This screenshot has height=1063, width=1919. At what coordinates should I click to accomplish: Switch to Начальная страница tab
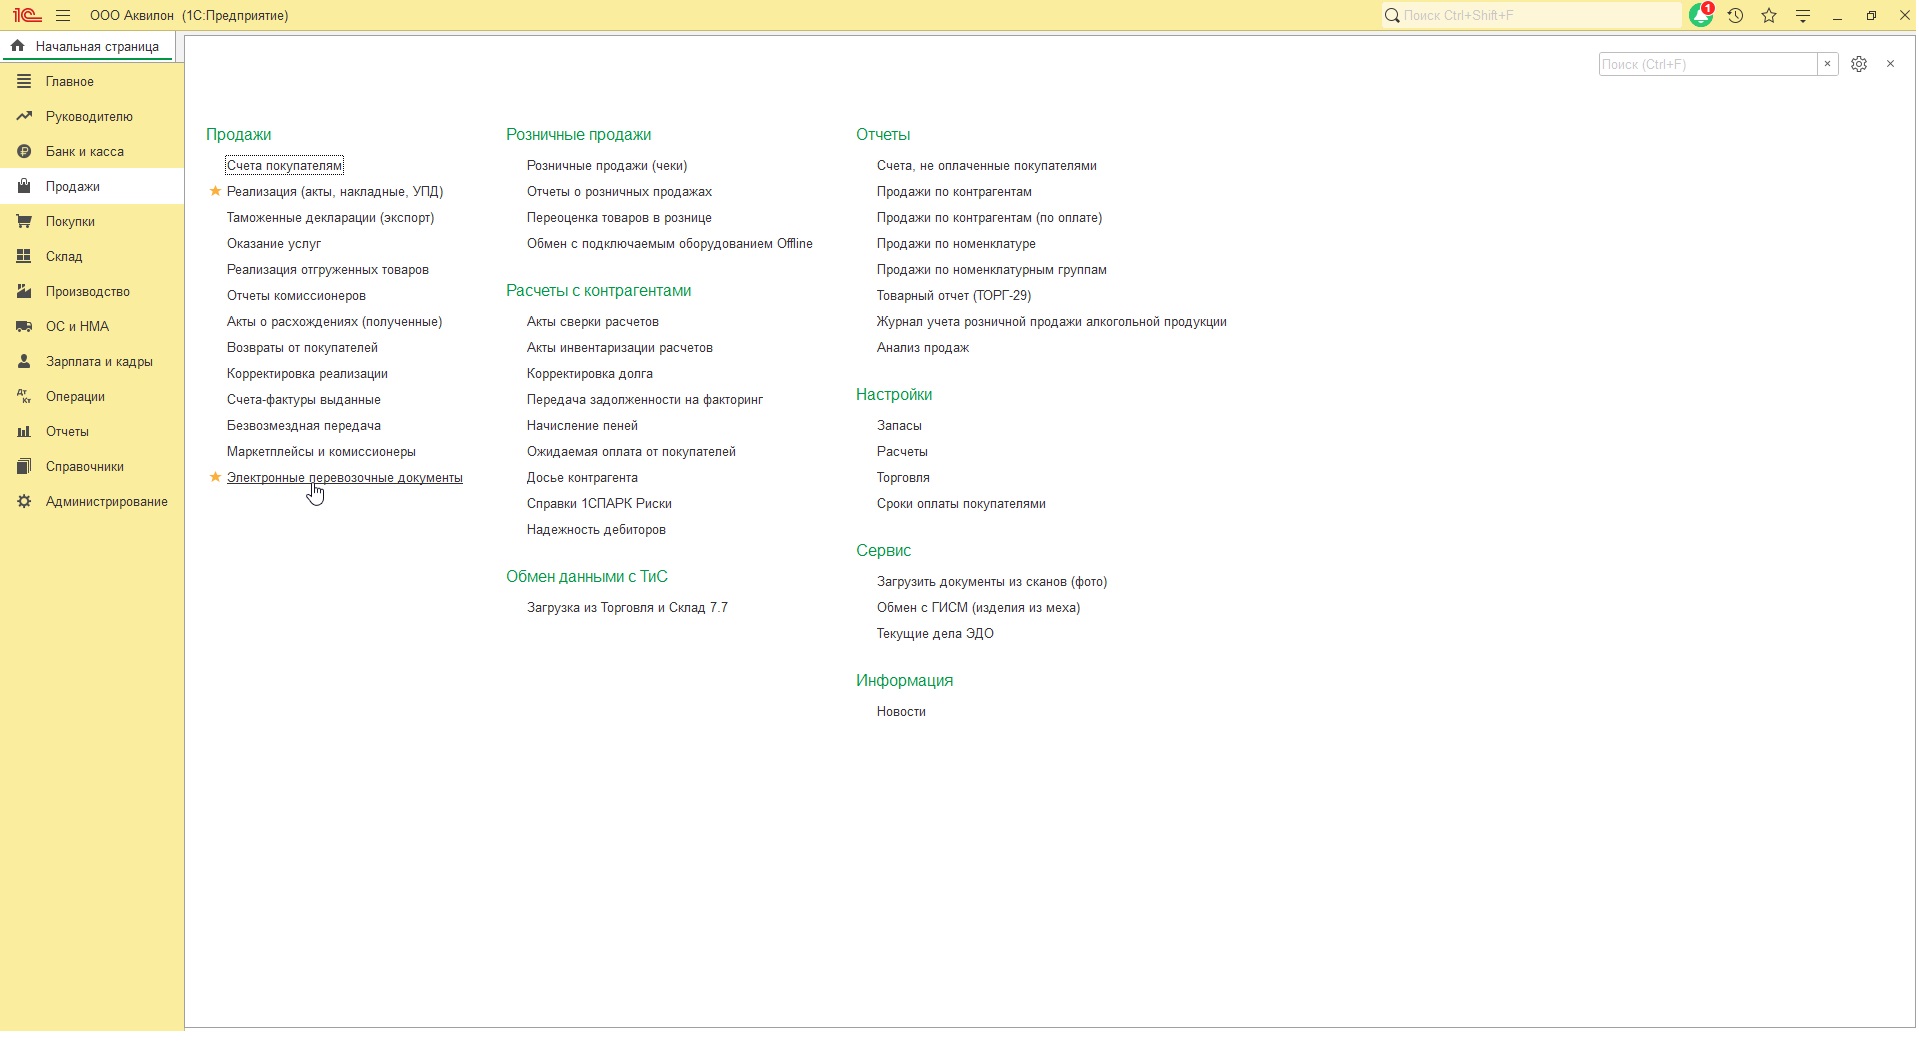tap(88, 46)
